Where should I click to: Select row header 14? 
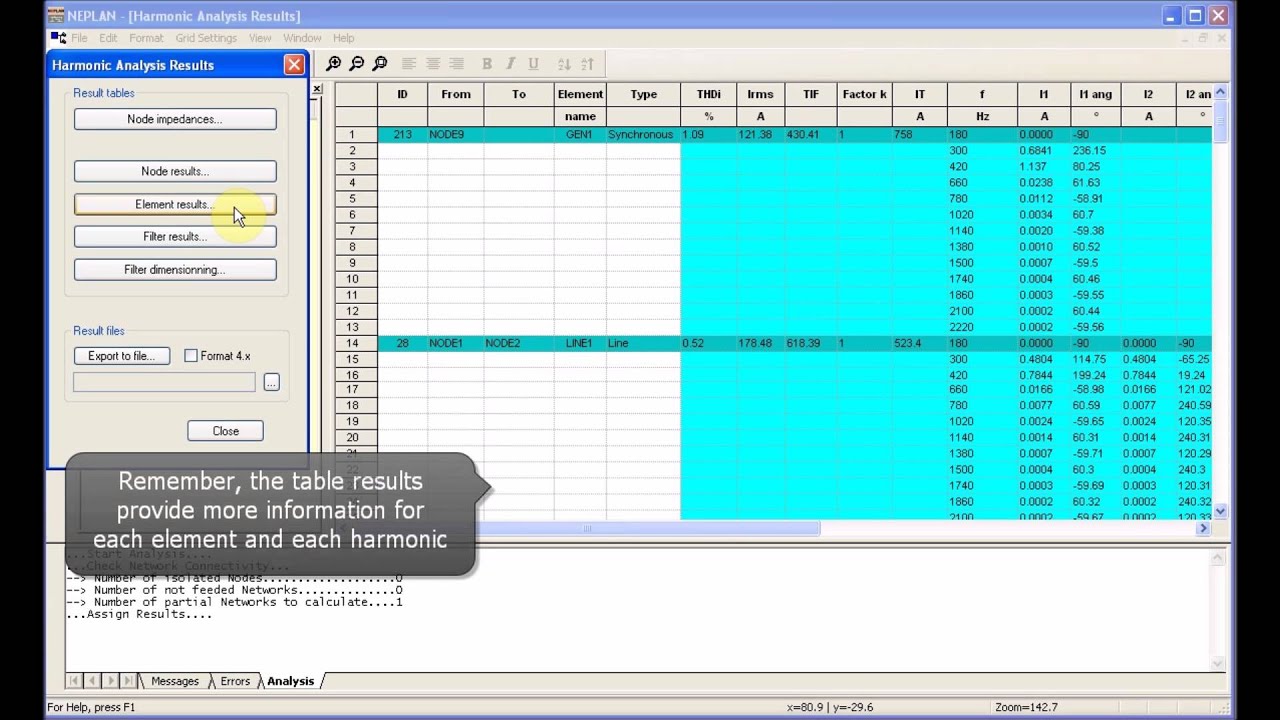[x=356, y=343]
